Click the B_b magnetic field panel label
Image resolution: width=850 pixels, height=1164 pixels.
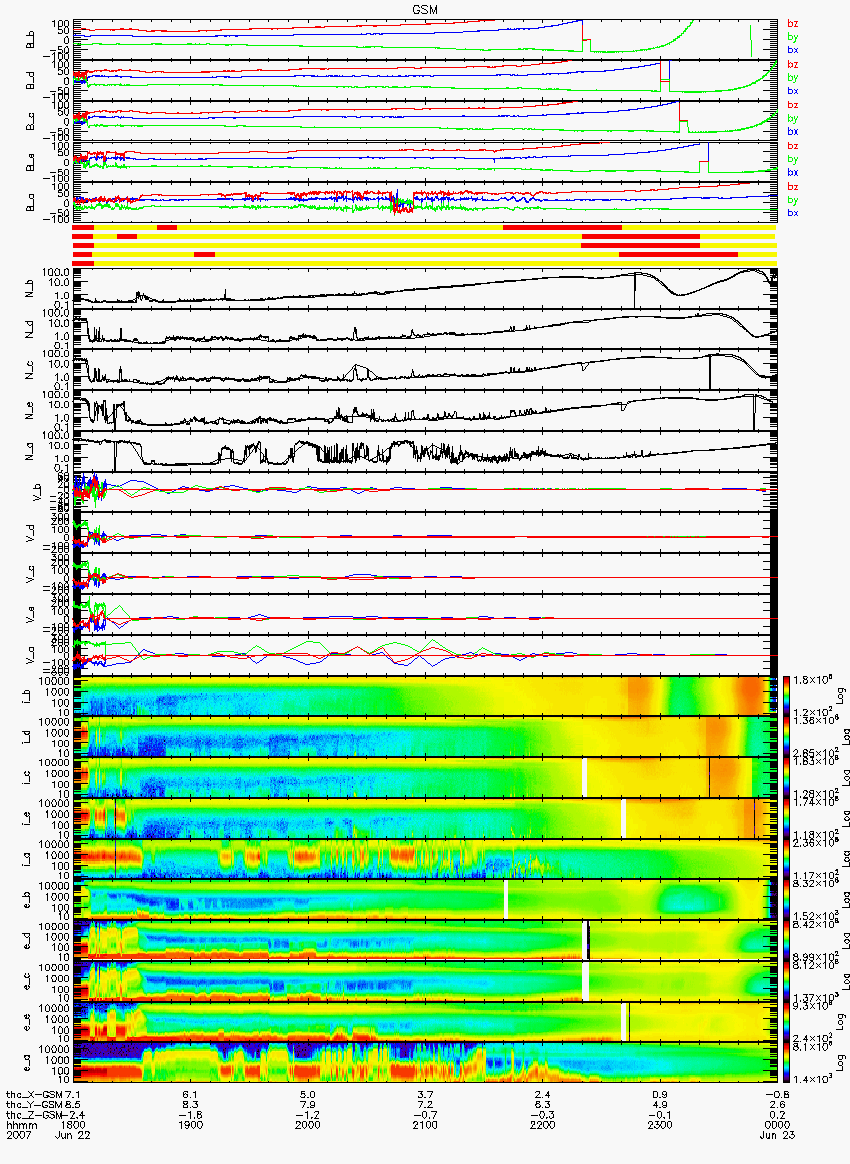click(x=30, y=40)
